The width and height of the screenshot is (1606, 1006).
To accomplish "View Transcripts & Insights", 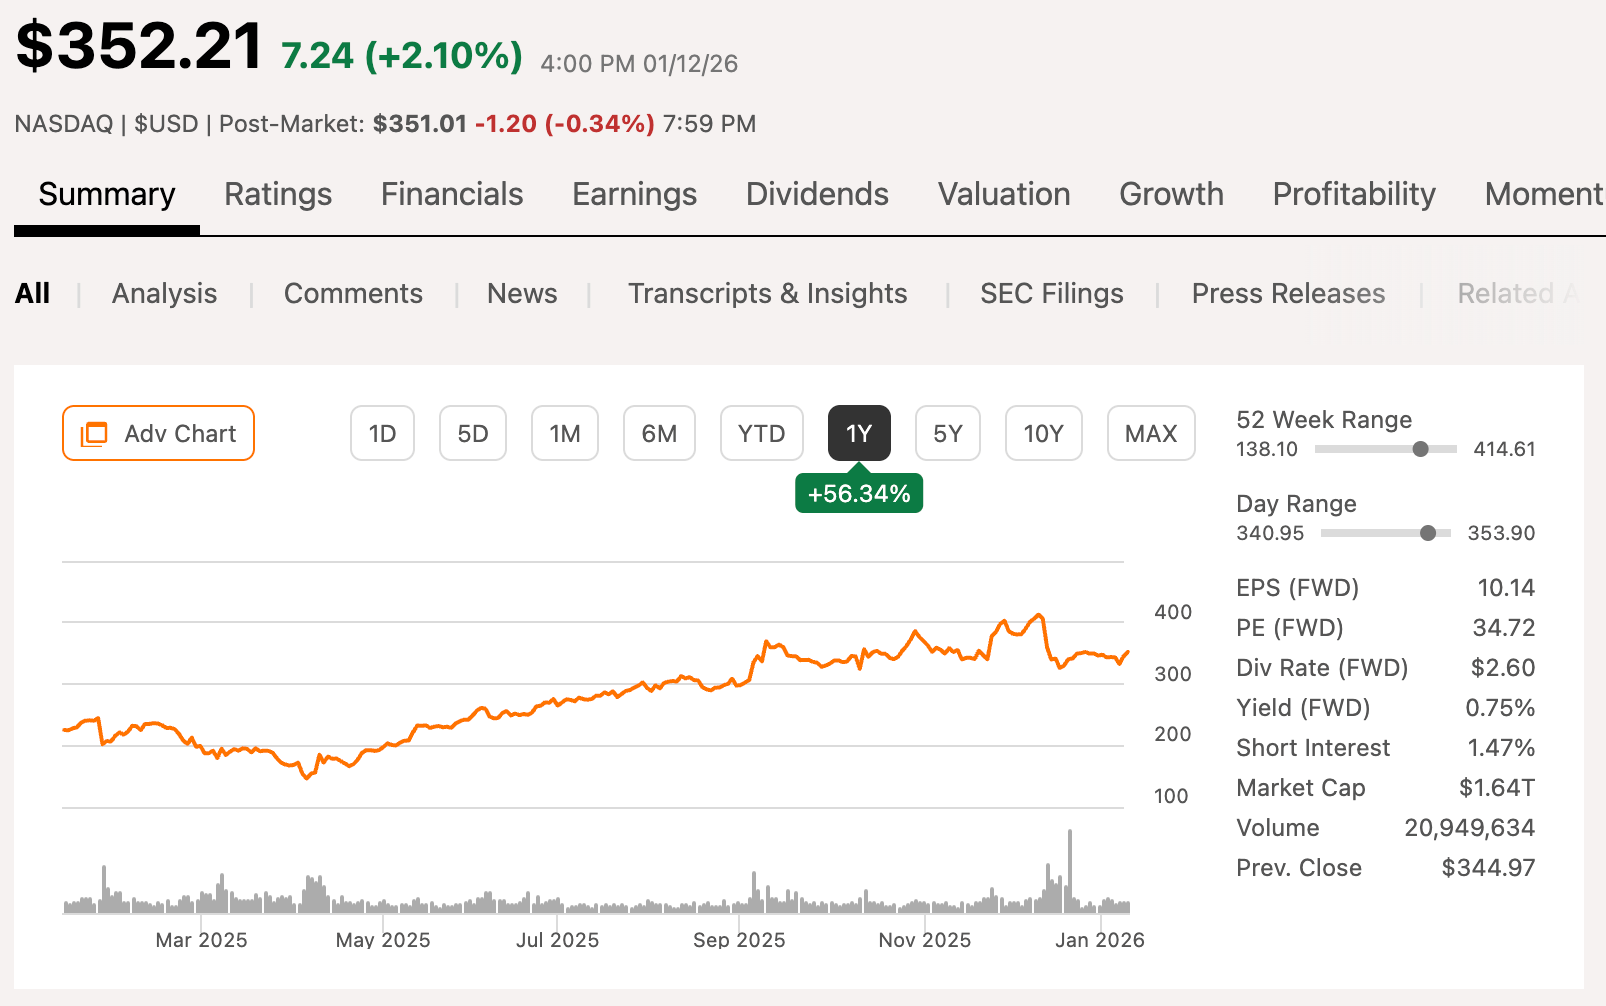I will (767, 293).
